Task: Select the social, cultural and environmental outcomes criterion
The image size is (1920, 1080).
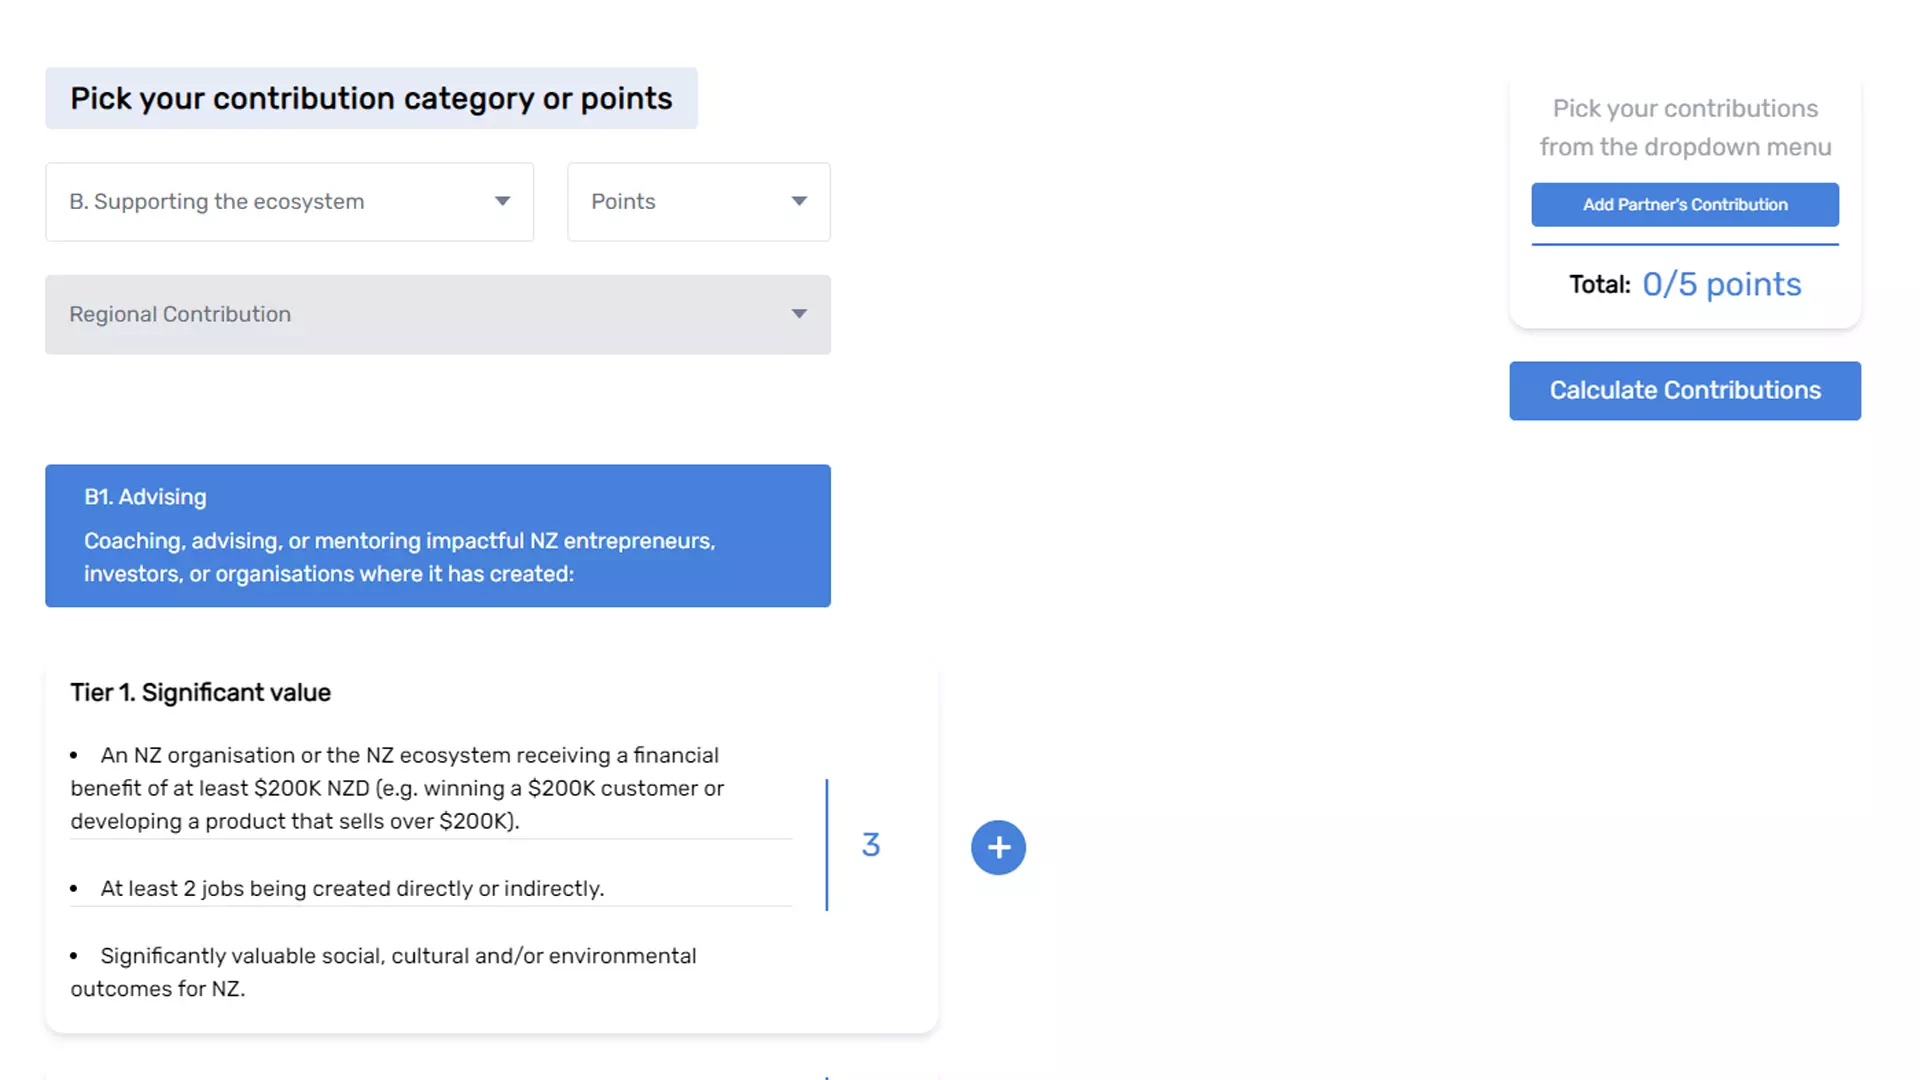Action: tap(398, 971)
